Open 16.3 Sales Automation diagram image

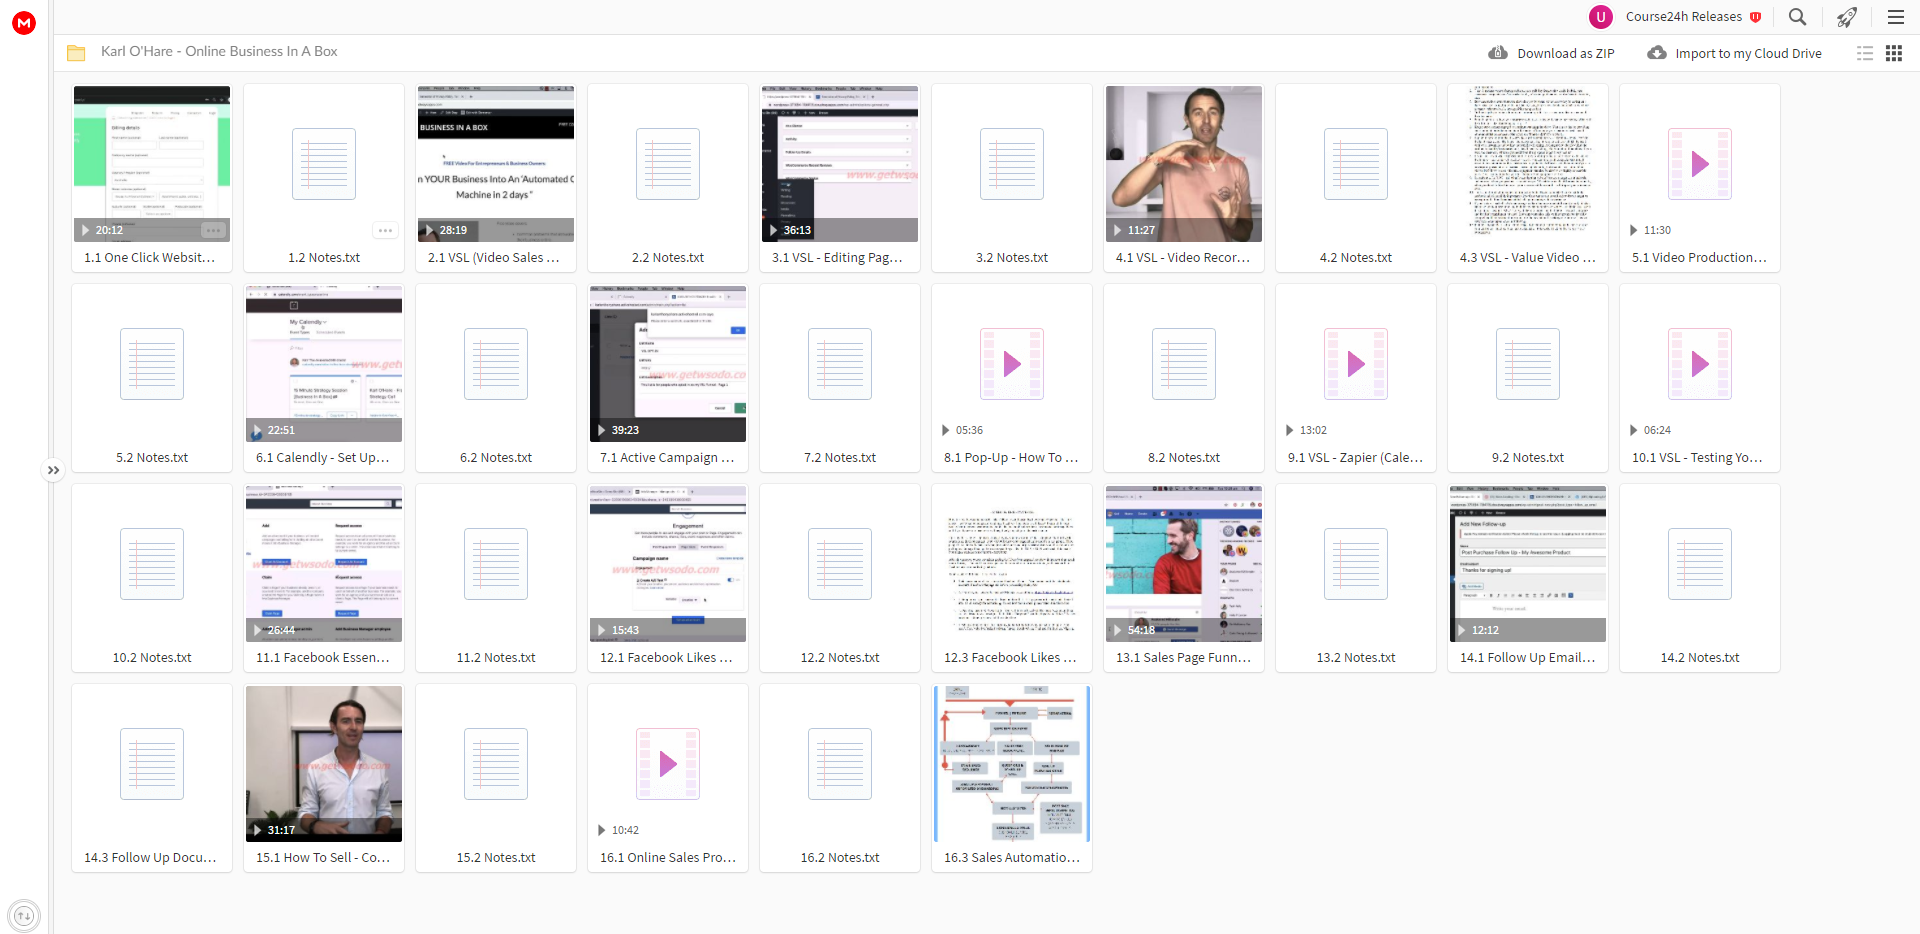pyautogui.click(x=1012, y=764)
